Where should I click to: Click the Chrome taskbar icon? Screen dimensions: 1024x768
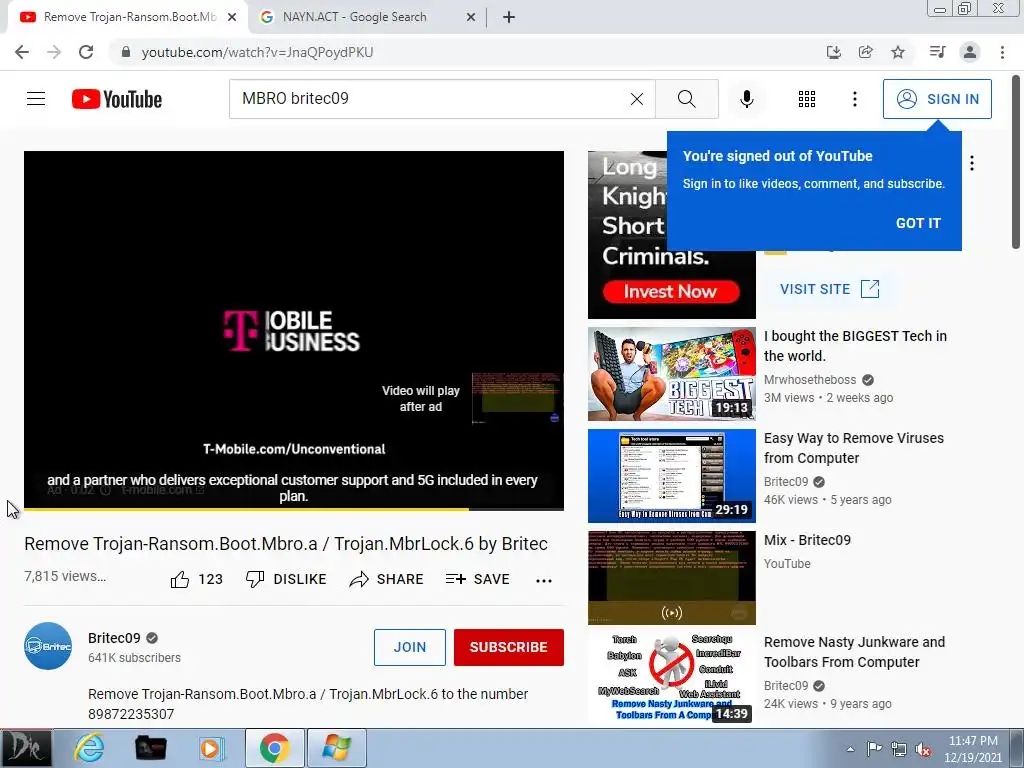click(274, 748)
